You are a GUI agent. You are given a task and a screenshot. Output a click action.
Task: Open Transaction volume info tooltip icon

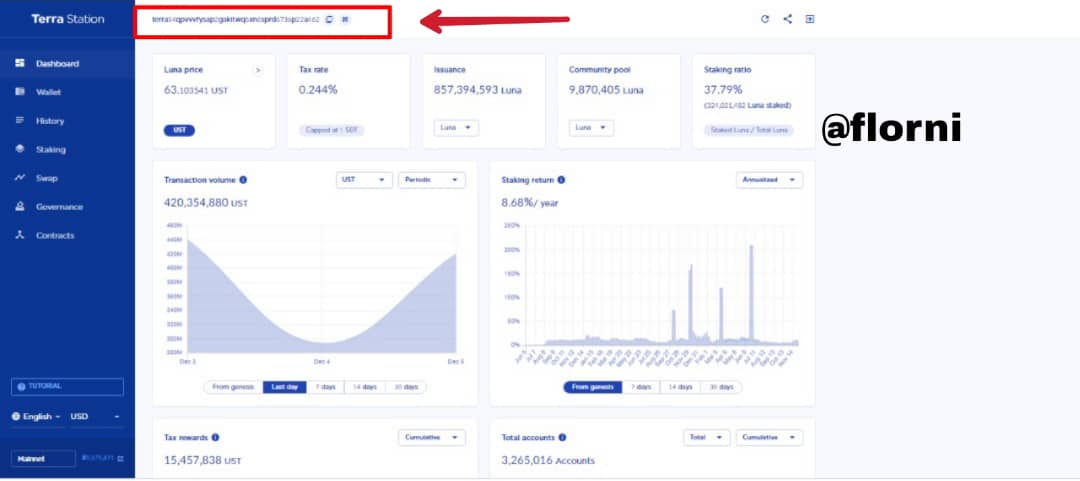pyautogui.click(x=243, y=180)
